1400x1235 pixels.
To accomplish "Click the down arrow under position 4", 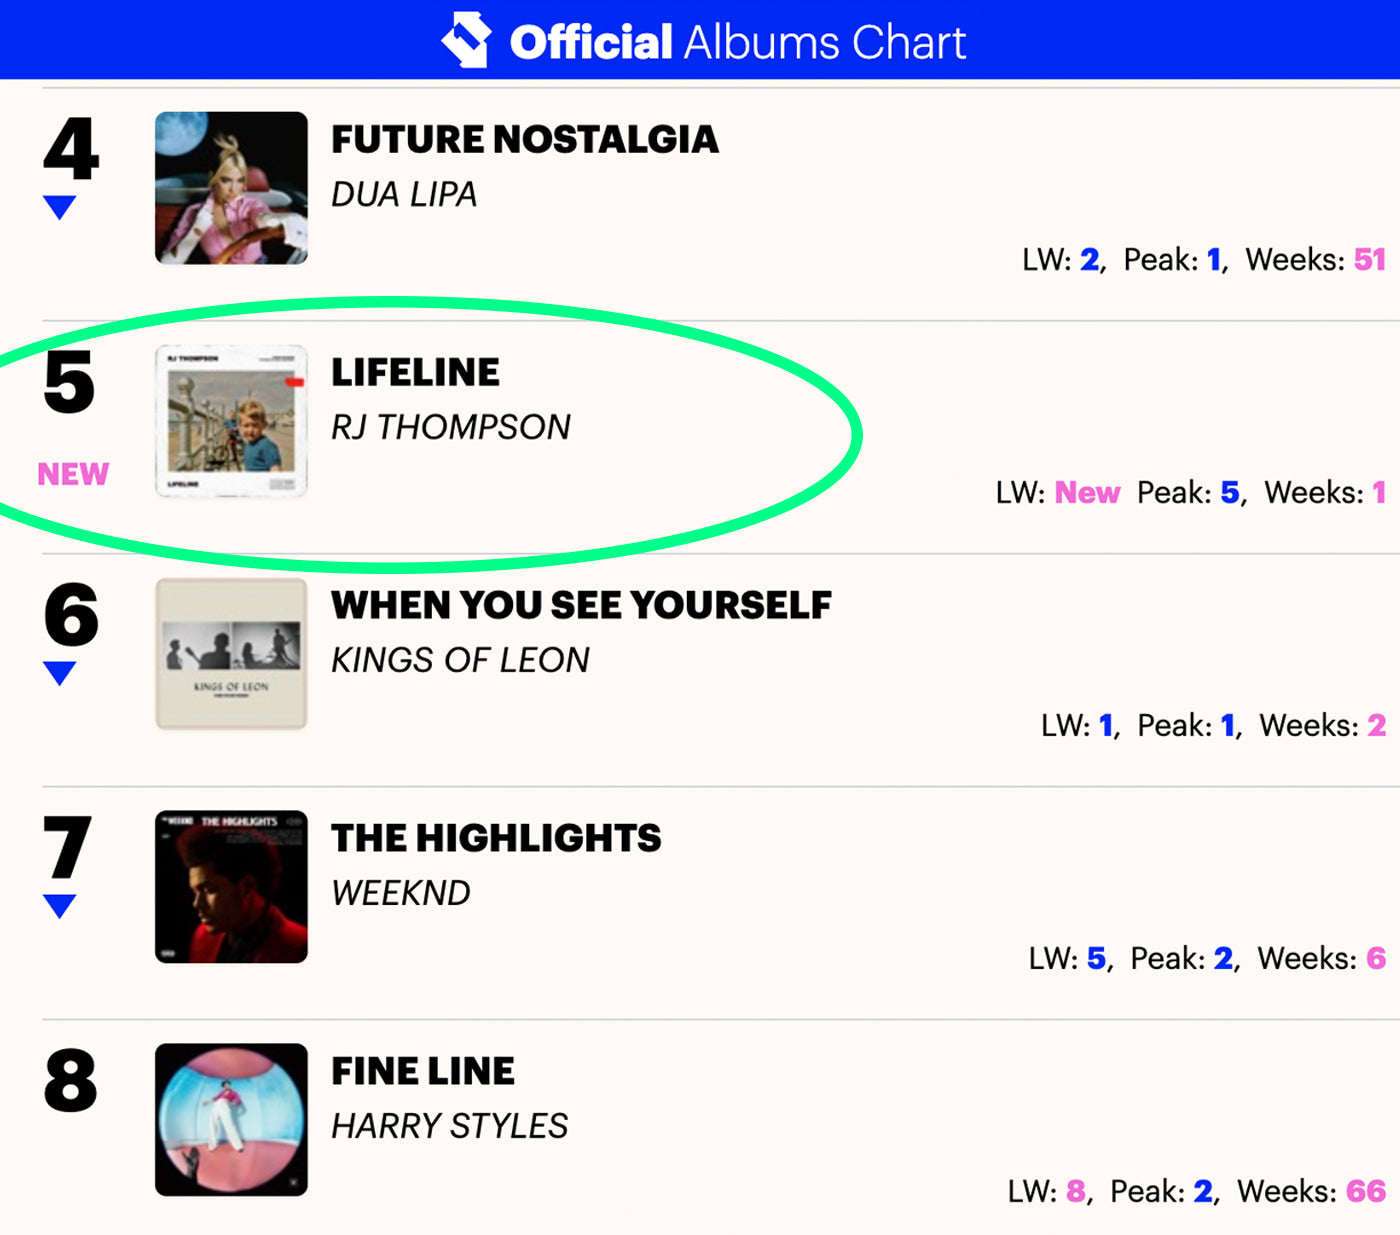I will tap(60, 207).
